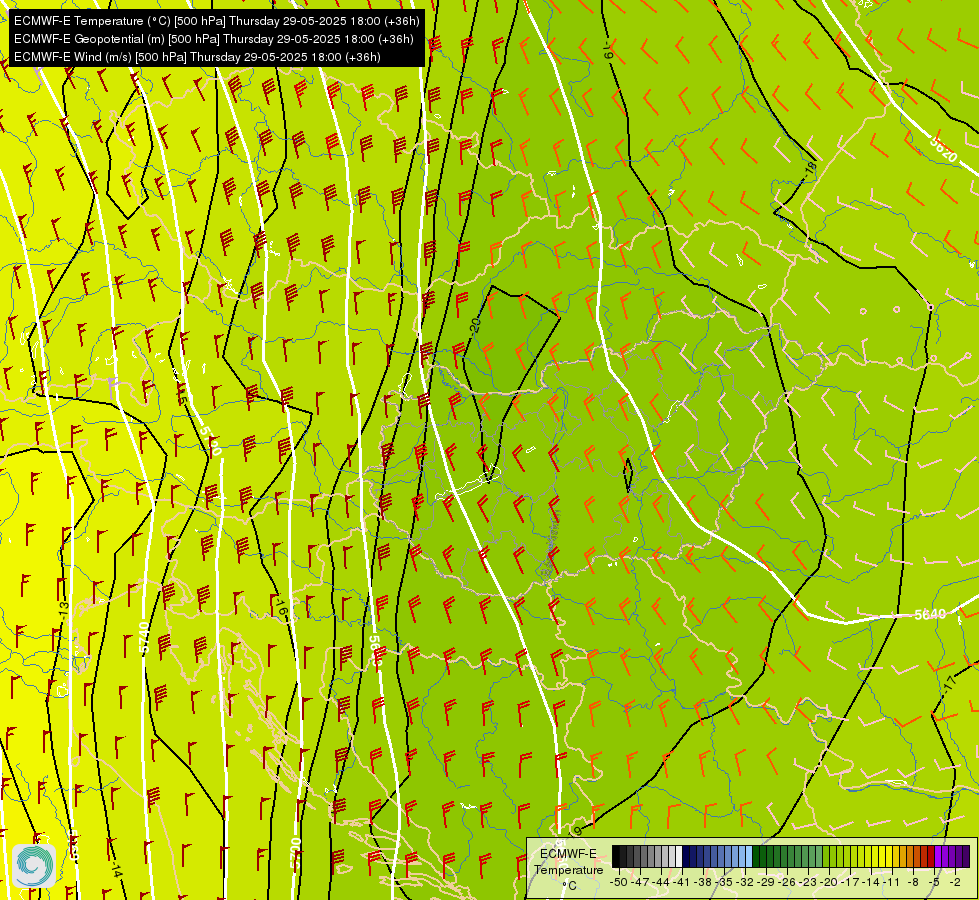
Task: Click the 5740 geopotential contour label
Action: (x=144, y=637)
